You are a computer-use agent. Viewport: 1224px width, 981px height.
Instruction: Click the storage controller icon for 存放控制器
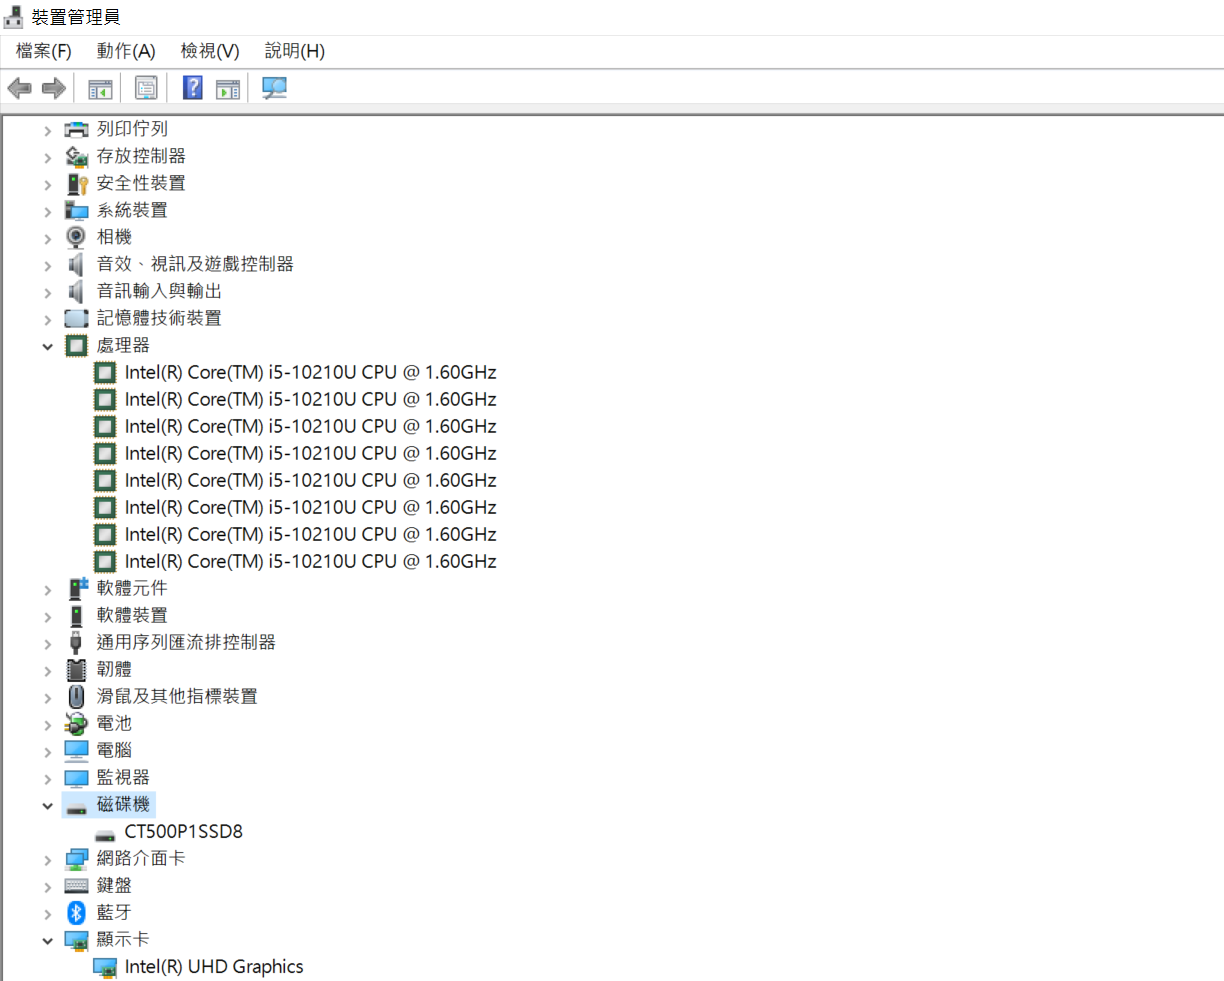pos(76,156)
